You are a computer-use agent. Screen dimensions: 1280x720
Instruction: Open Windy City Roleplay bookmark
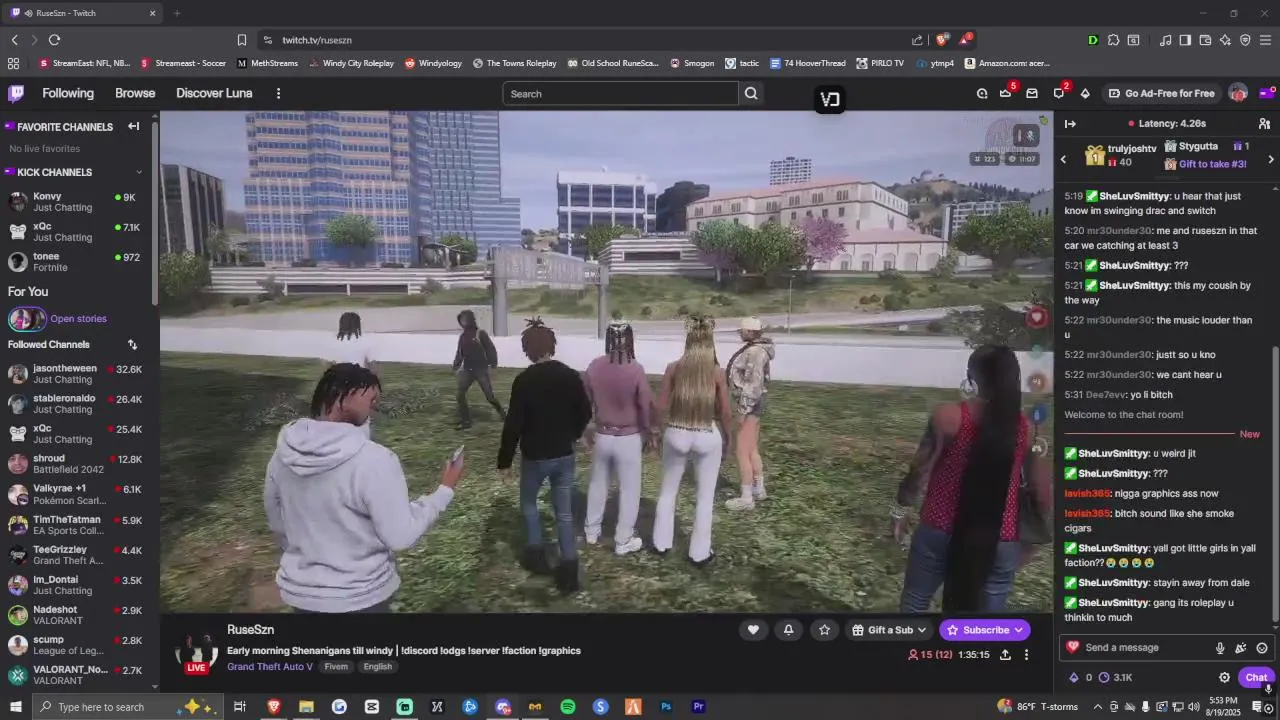[351, 63]
